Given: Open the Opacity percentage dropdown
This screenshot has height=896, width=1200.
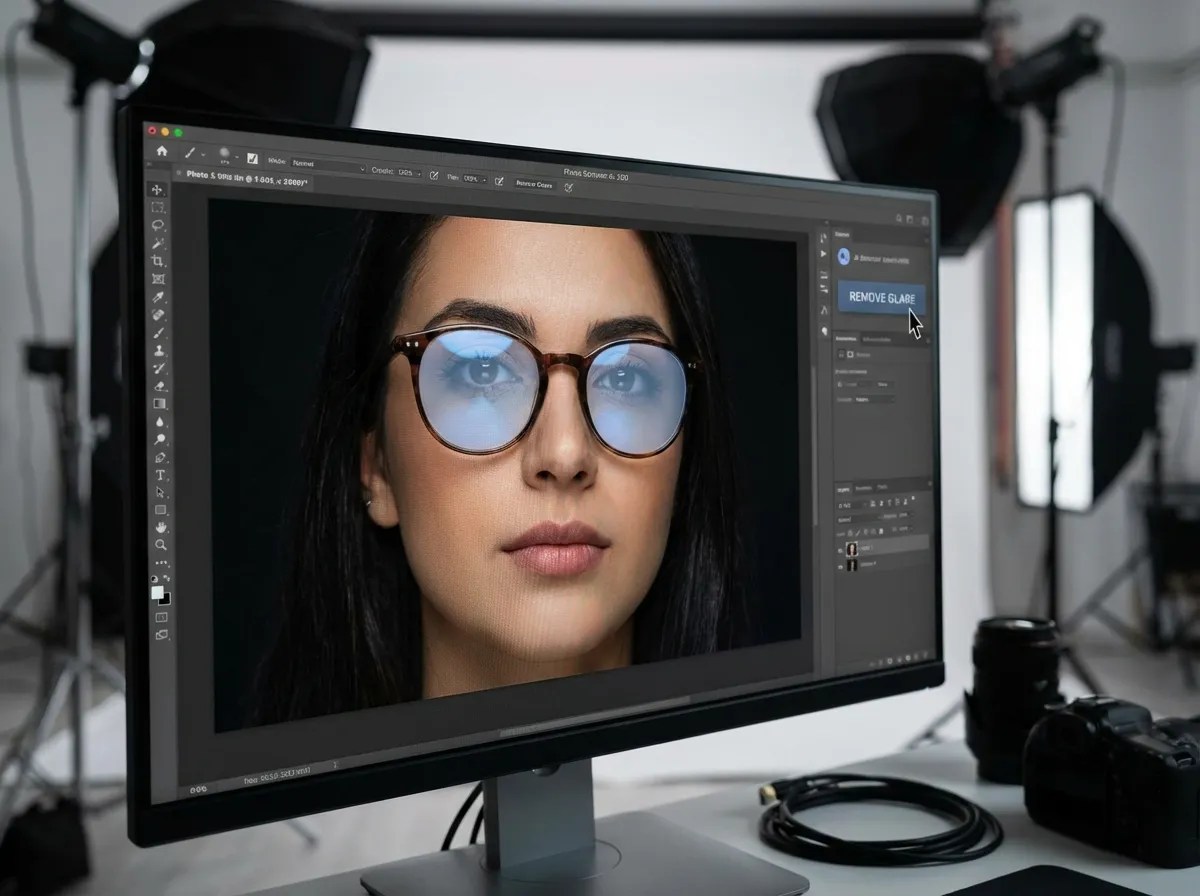Looking at the screenshot, I should click(x=409, y=172).
